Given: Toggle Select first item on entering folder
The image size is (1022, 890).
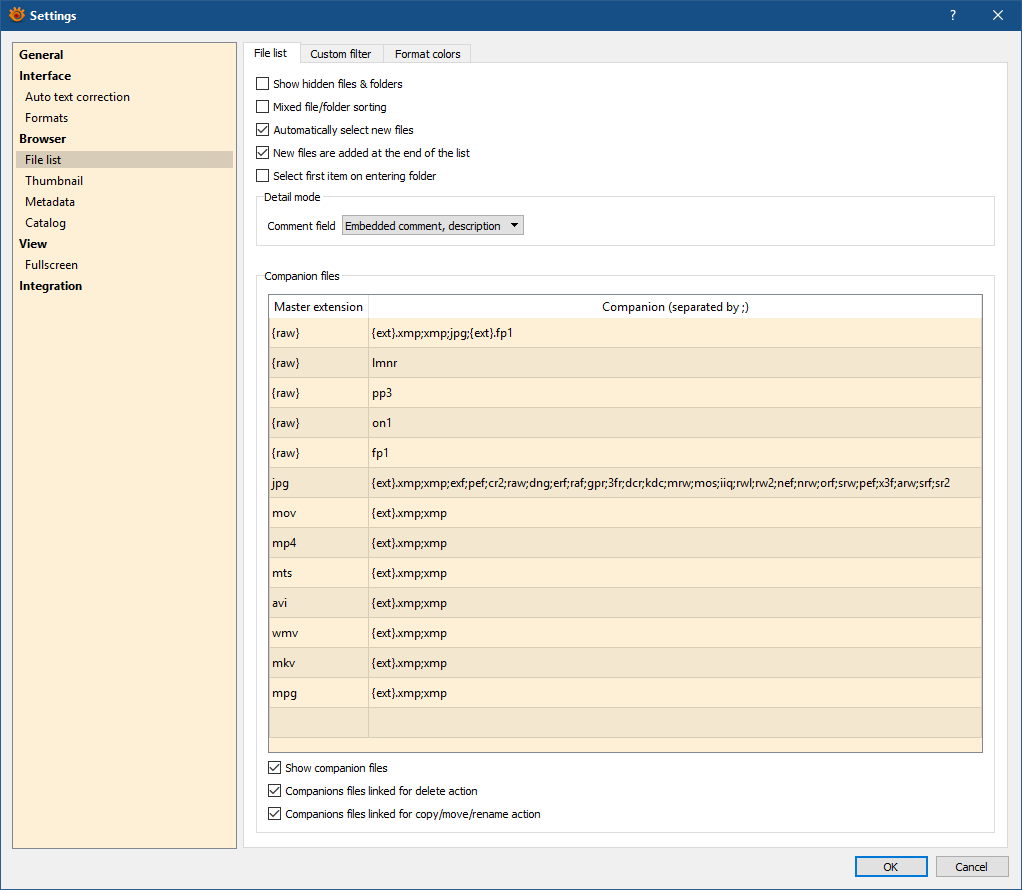Looking at the screenshot, I should point(263,176).
